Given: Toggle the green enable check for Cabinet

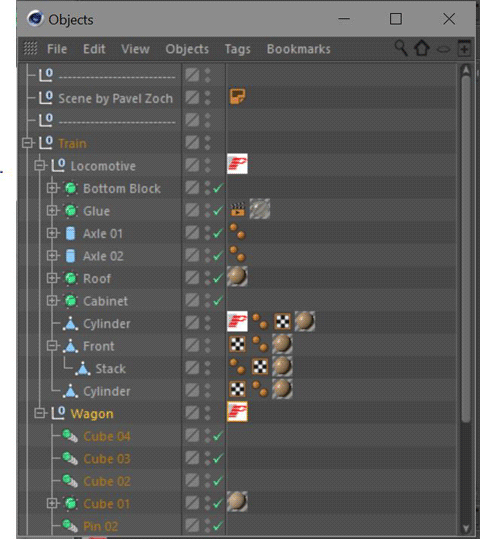Looking at the screenshot, I should (x=218, y=301).
